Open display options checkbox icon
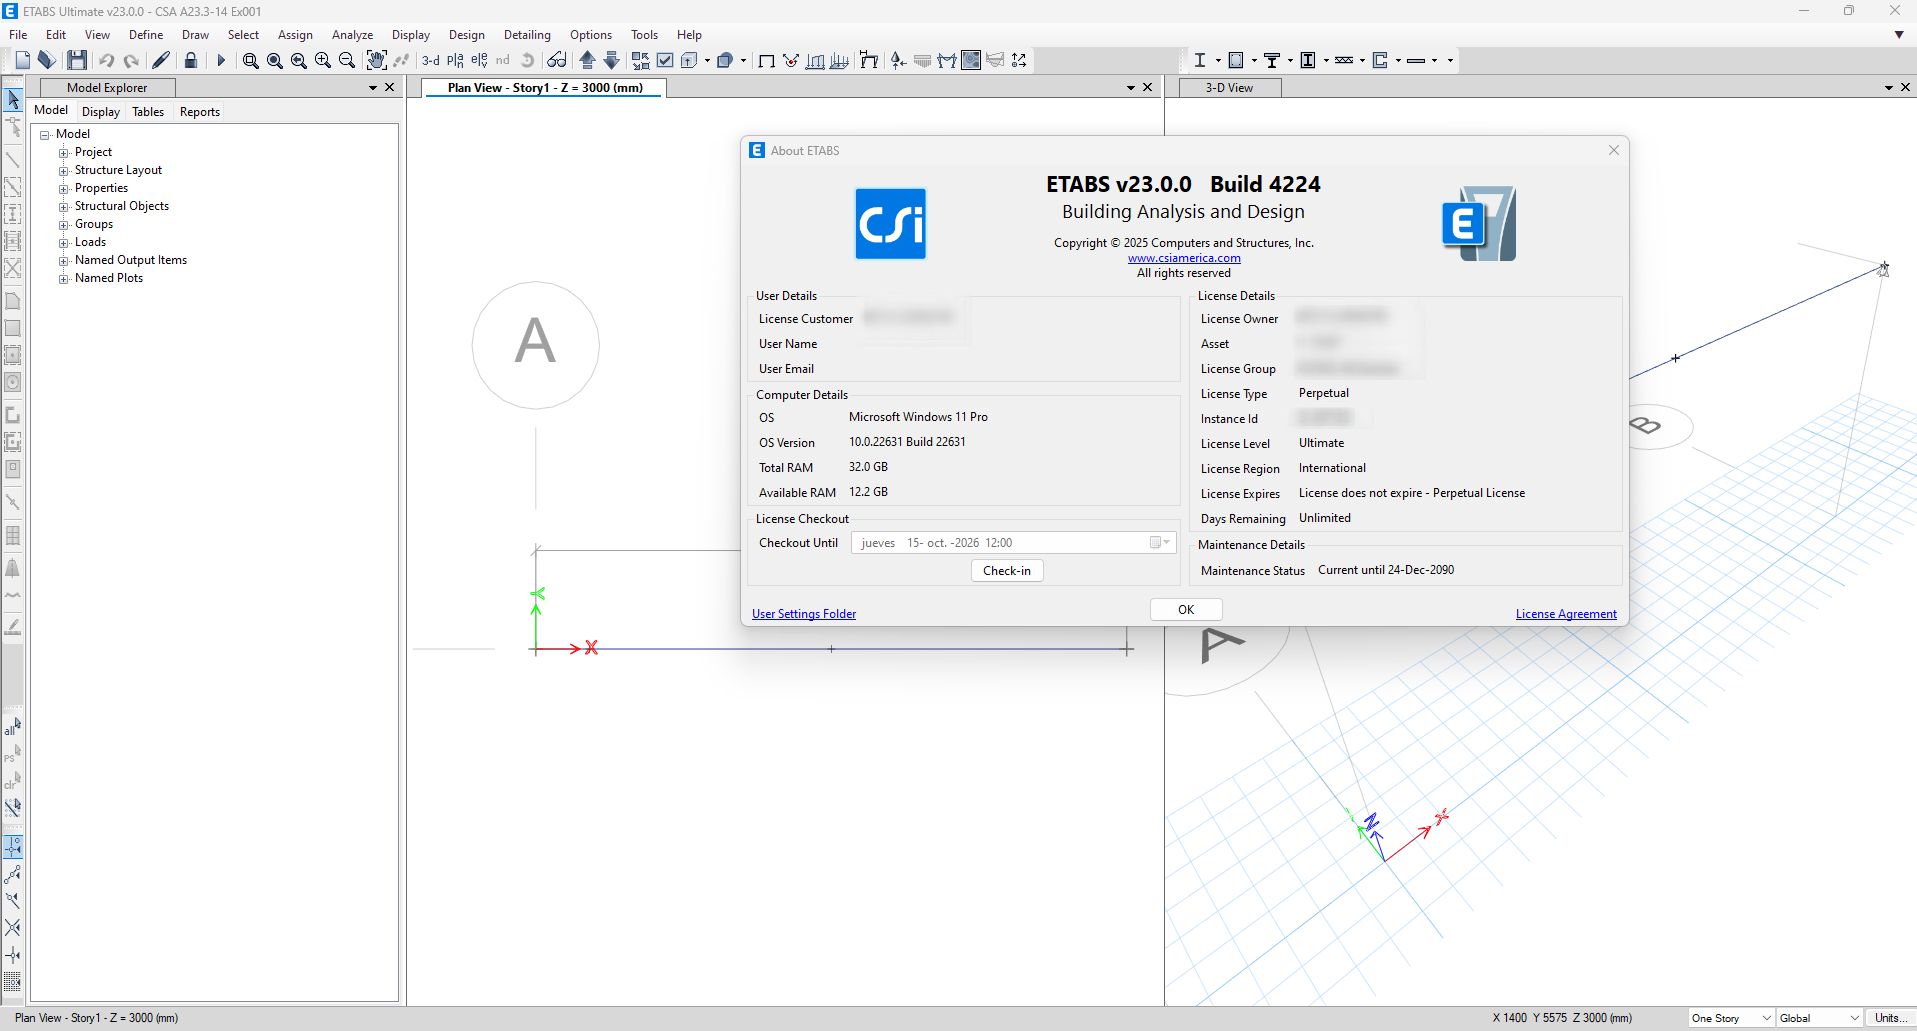The height and width of the screenshot is (1031, 1917). pyautogui.click(x=665, y=60)
